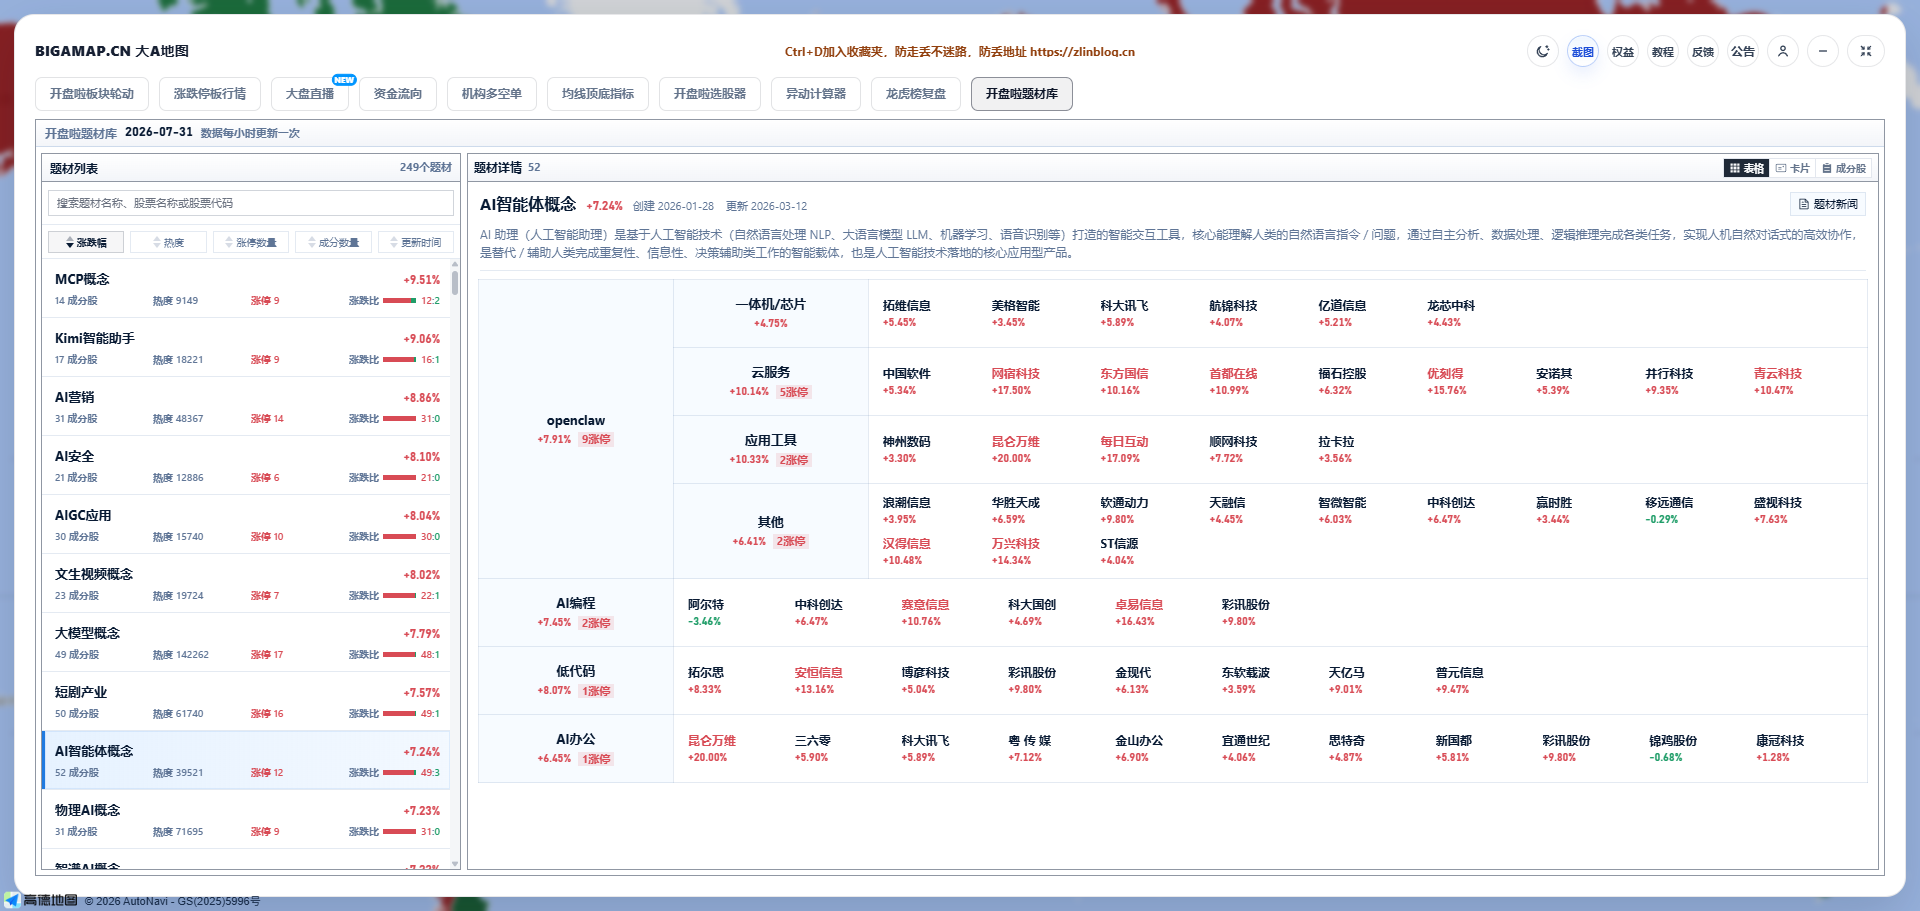Select the 开盘啦题材库 tab
Image resolution: width=1920 pixels, height=911 pixels.
[1022, 94]
